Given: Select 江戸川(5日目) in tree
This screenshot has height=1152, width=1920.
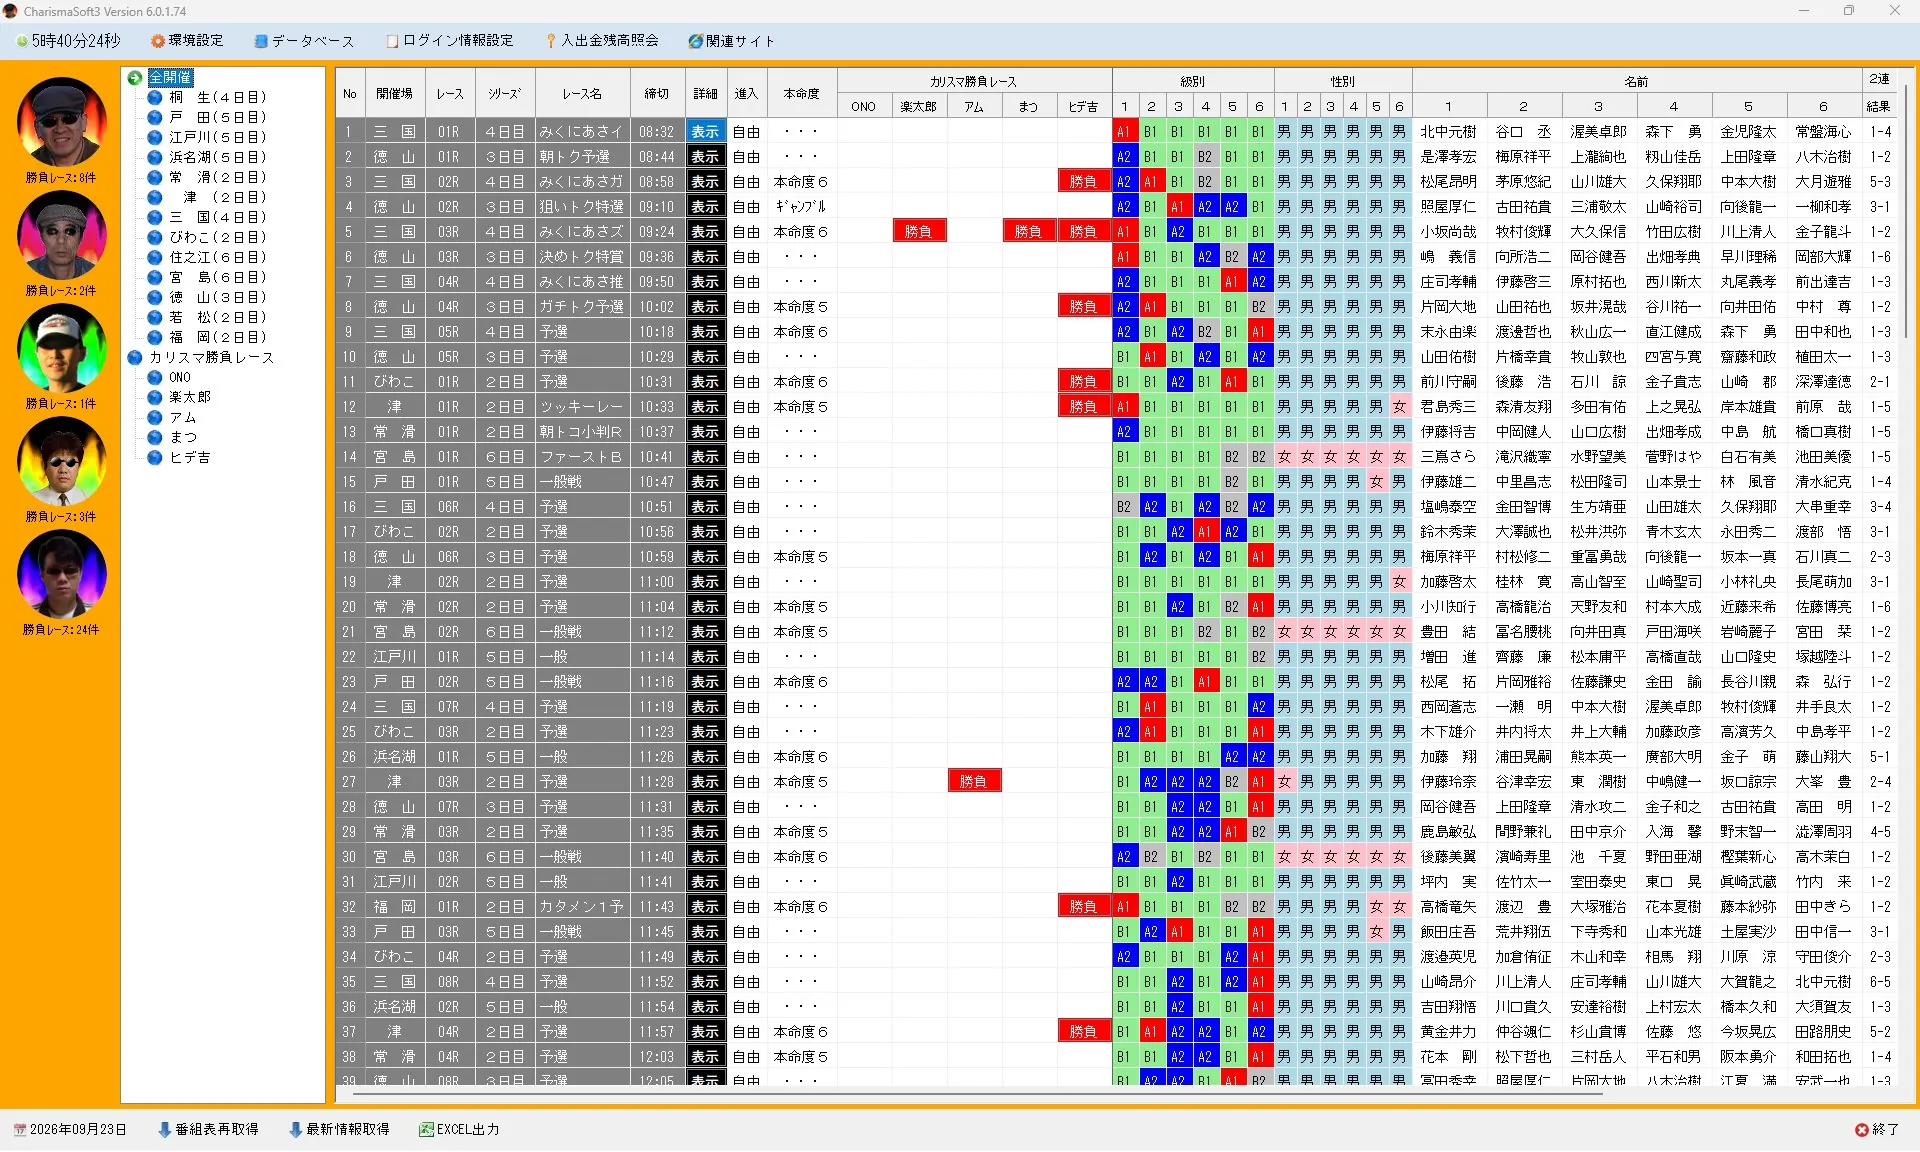Looking at the screenshot, I should [217, 137].
